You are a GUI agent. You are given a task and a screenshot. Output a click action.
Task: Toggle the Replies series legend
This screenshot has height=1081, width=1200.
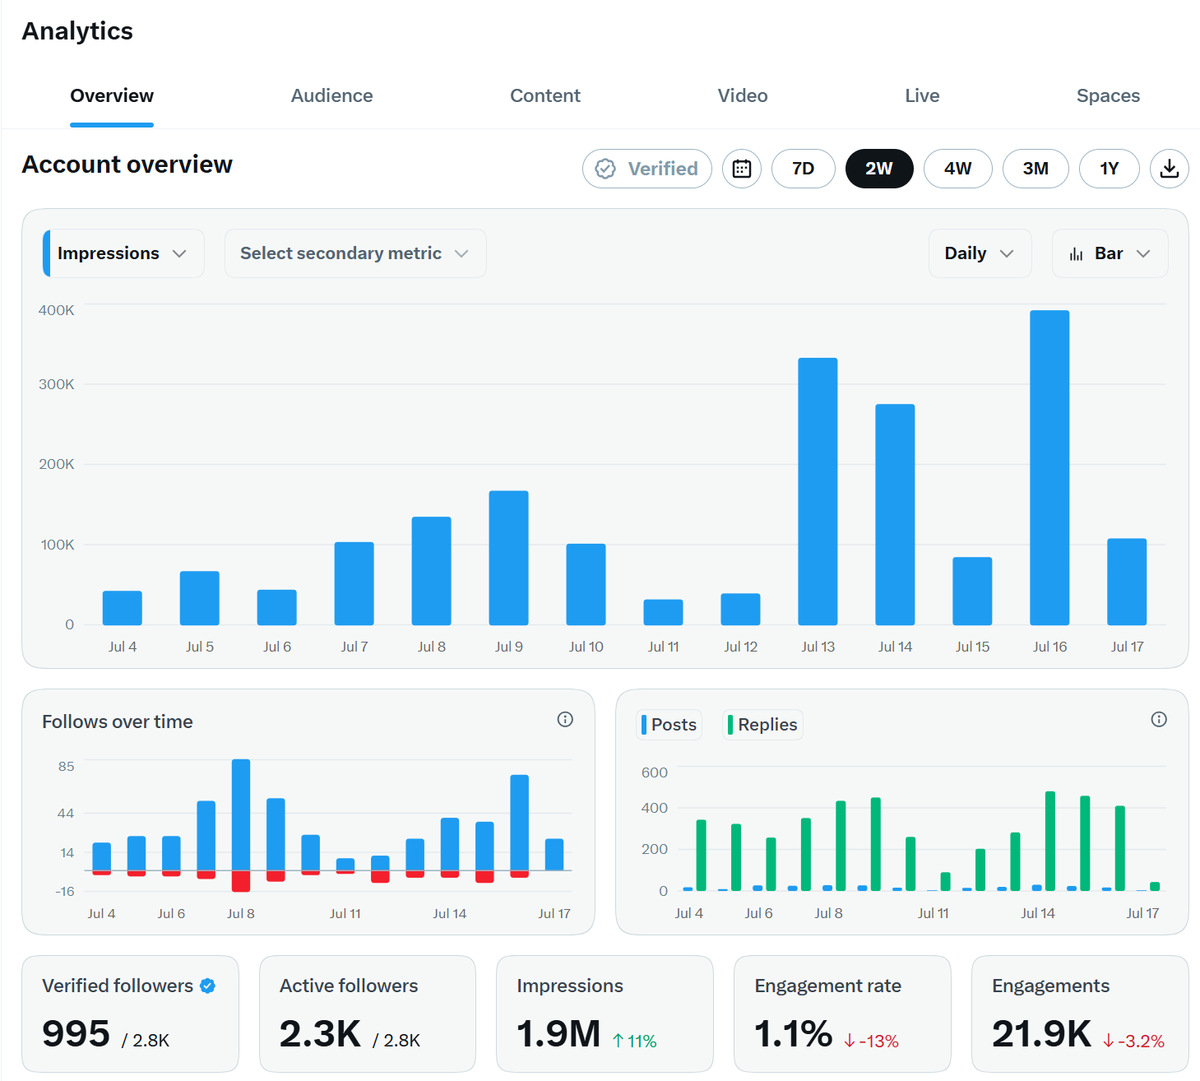763,724
